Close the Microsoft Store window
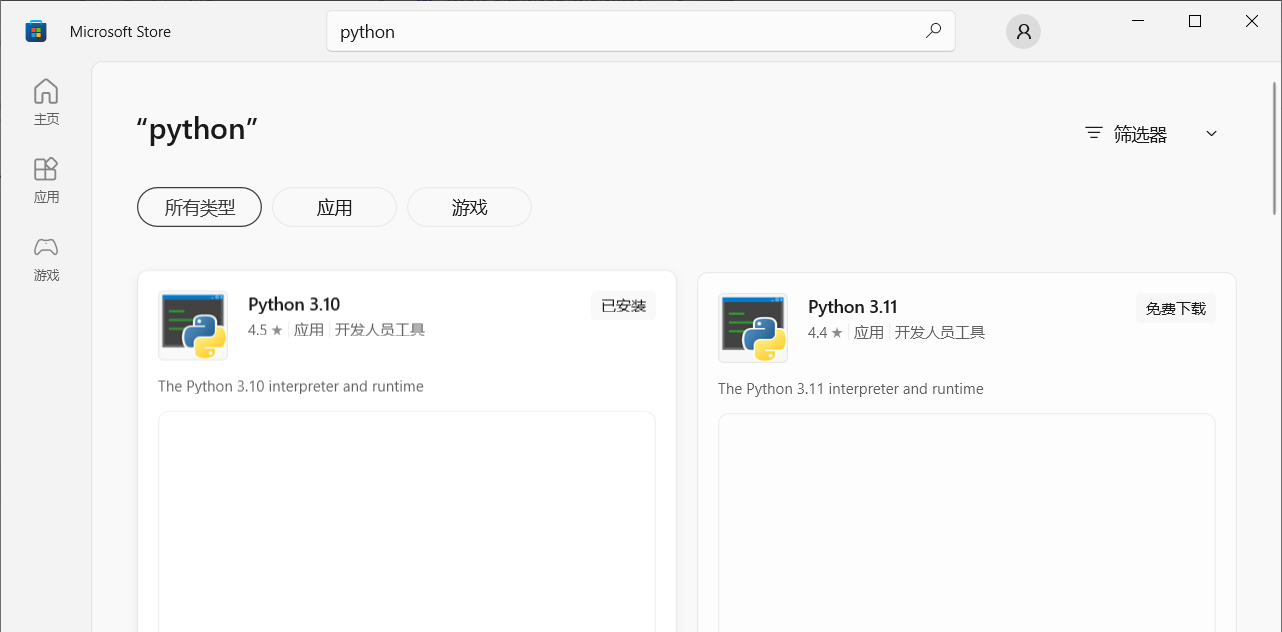 pos(1252,21)
